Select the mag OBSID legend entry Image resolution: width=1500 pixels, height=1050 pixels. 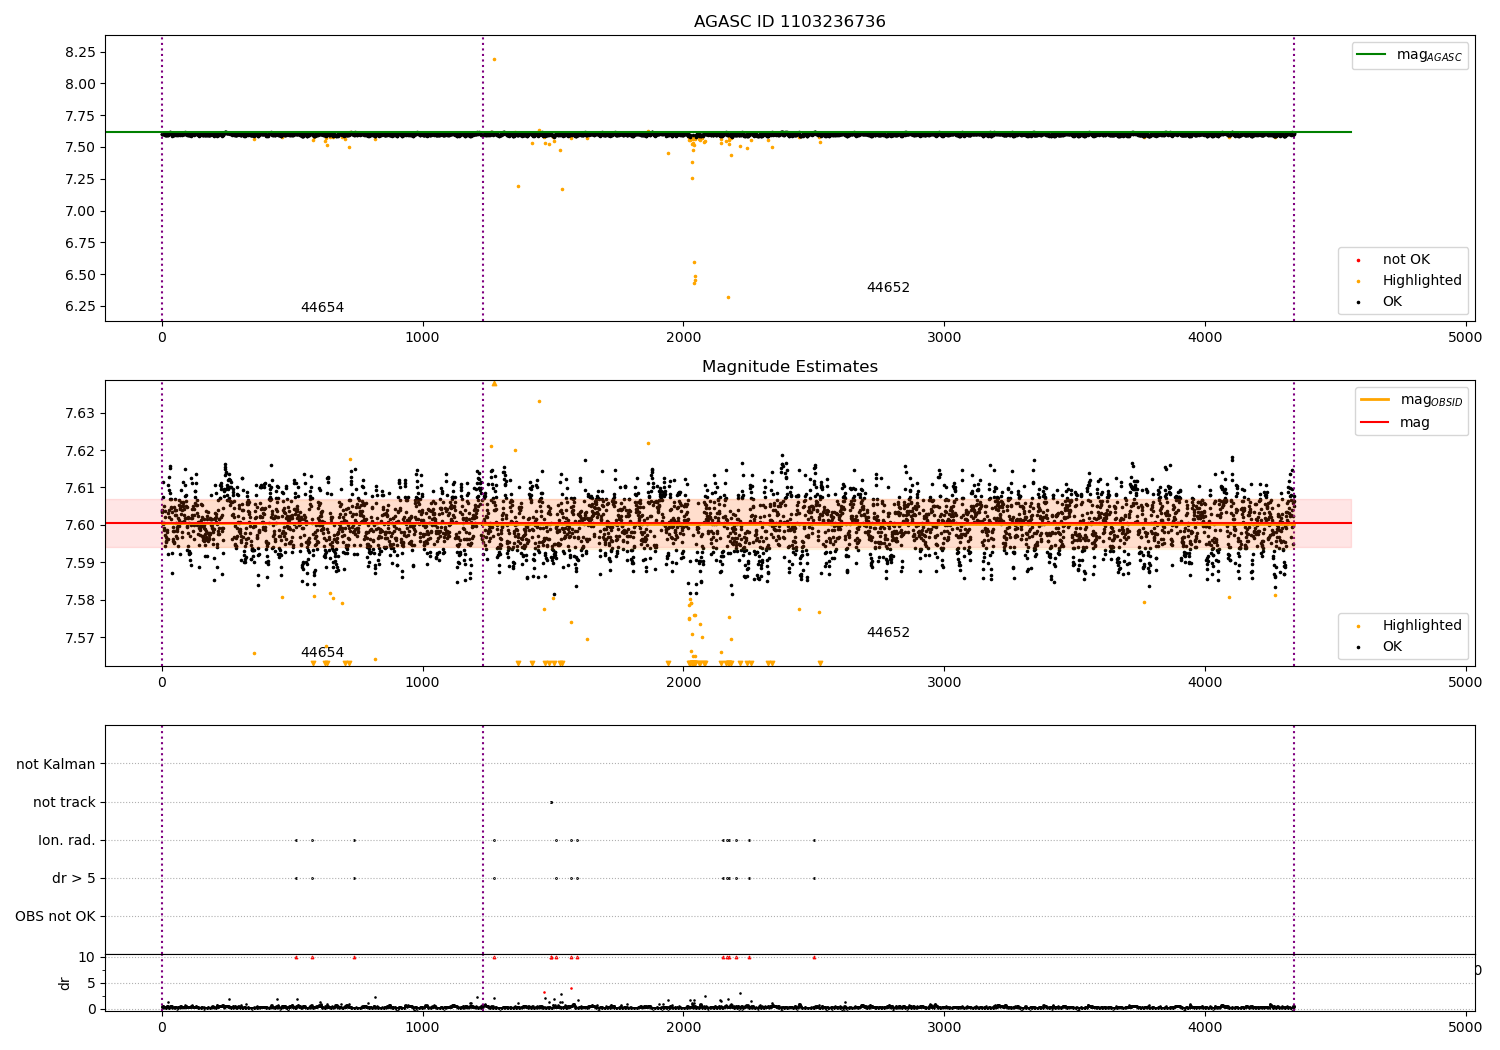tap(1411, 401)
